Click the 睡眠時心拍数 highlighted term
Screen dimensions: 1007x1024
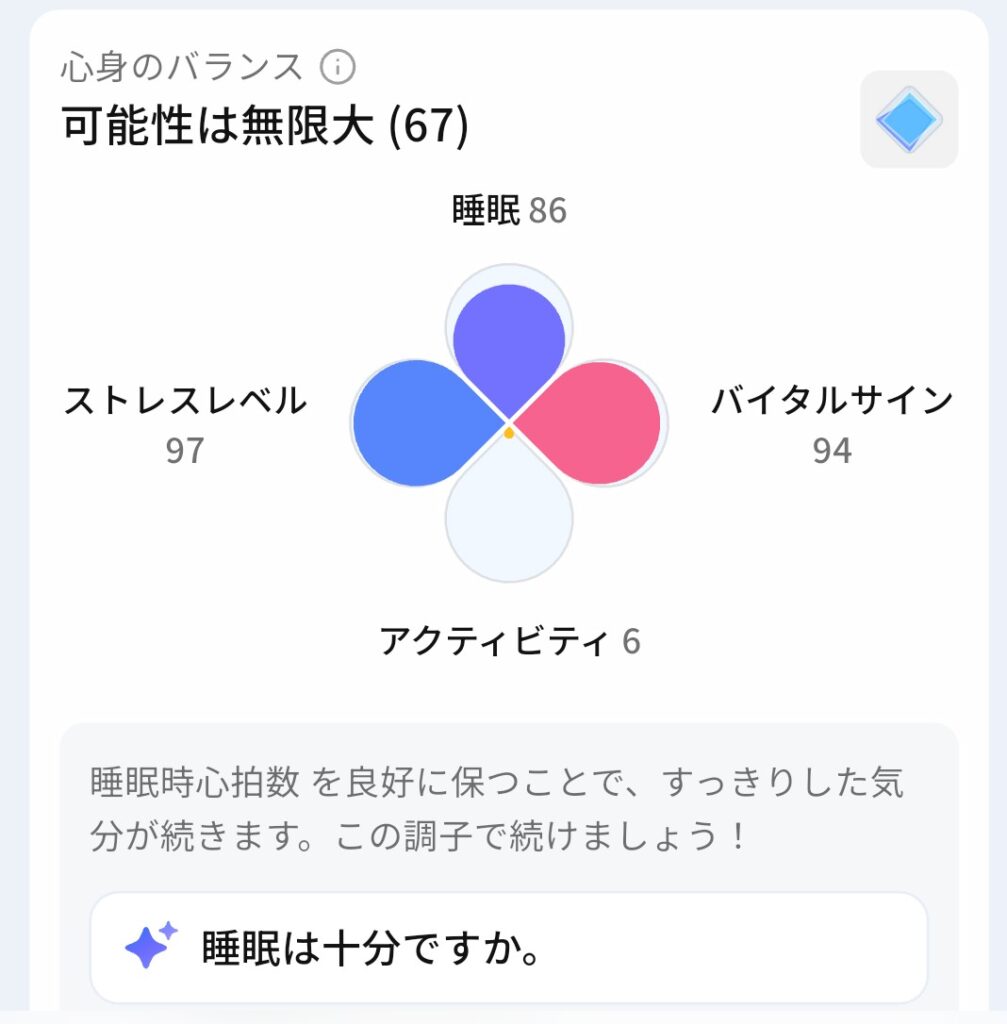(x=194, y=782)
